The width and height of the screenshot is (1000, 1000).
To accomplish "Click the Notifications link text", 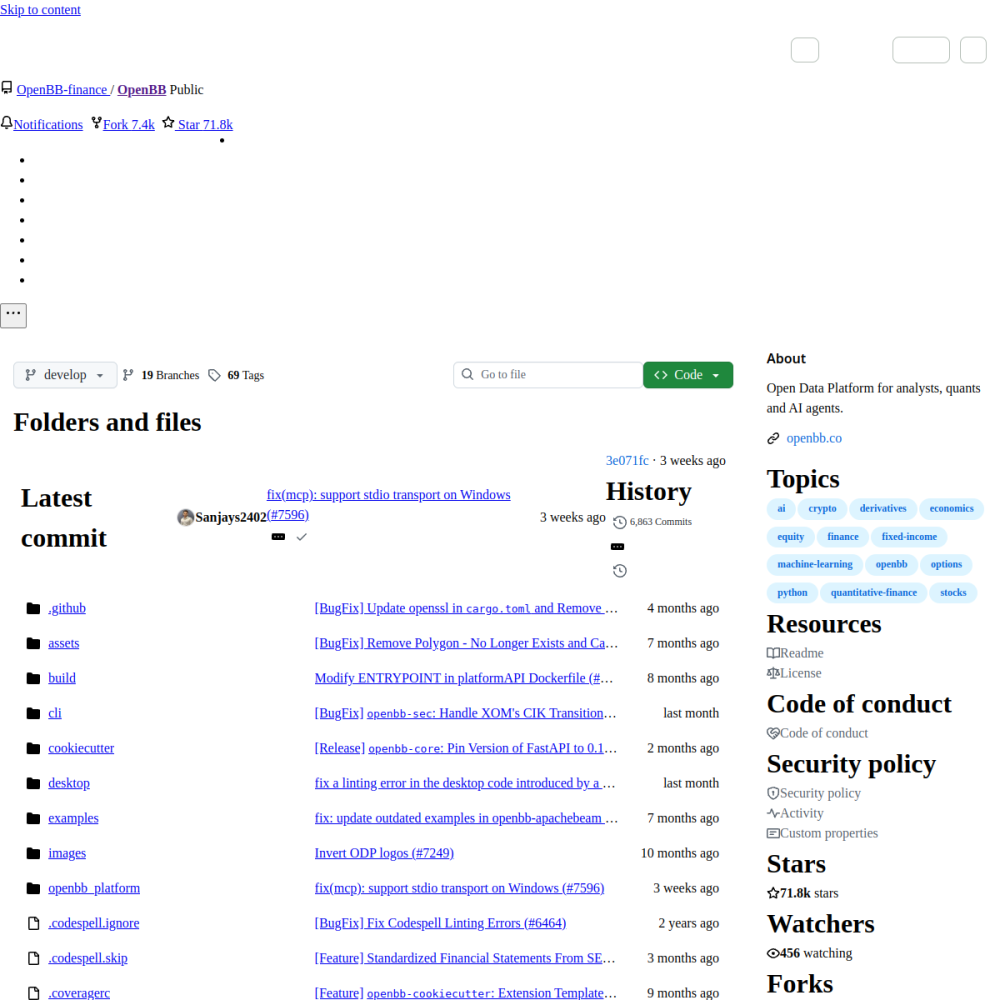I will (48, 125).
